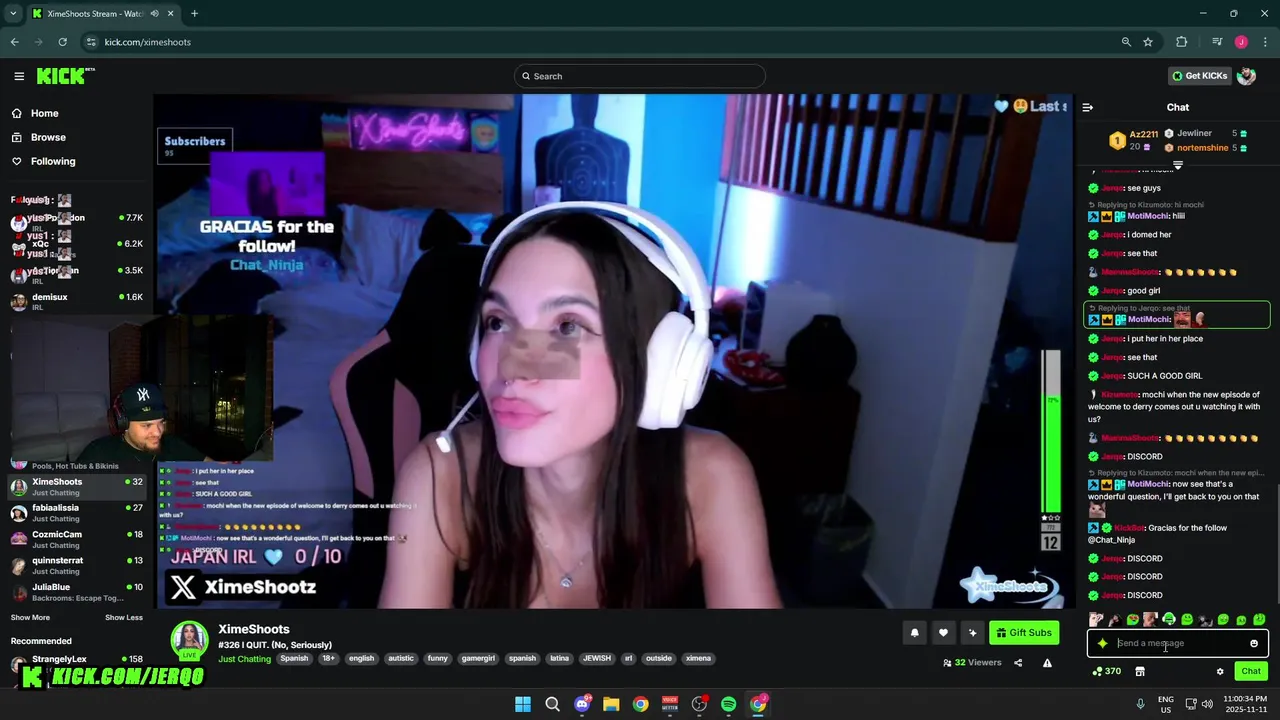This screenshot has height=720, width=1280.
Task: Open the chat shop icon
Action: (x=1140, y=672)
